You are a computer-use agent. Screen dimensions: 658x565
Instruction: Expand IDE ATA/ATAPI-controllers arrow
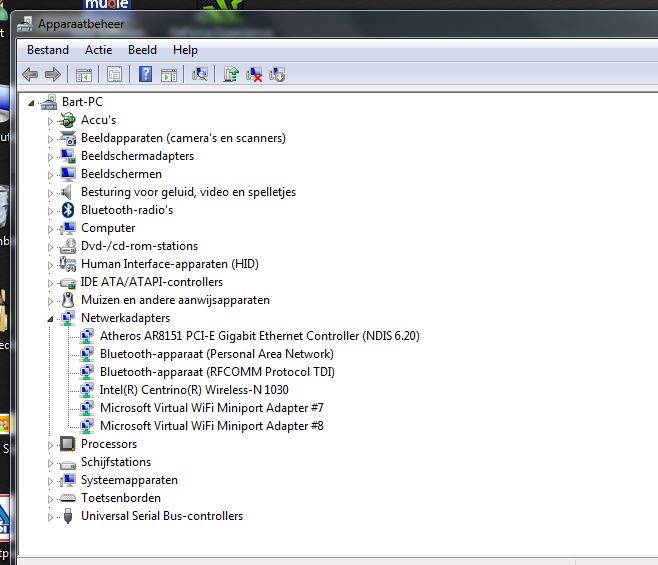[x=50, y=283]
